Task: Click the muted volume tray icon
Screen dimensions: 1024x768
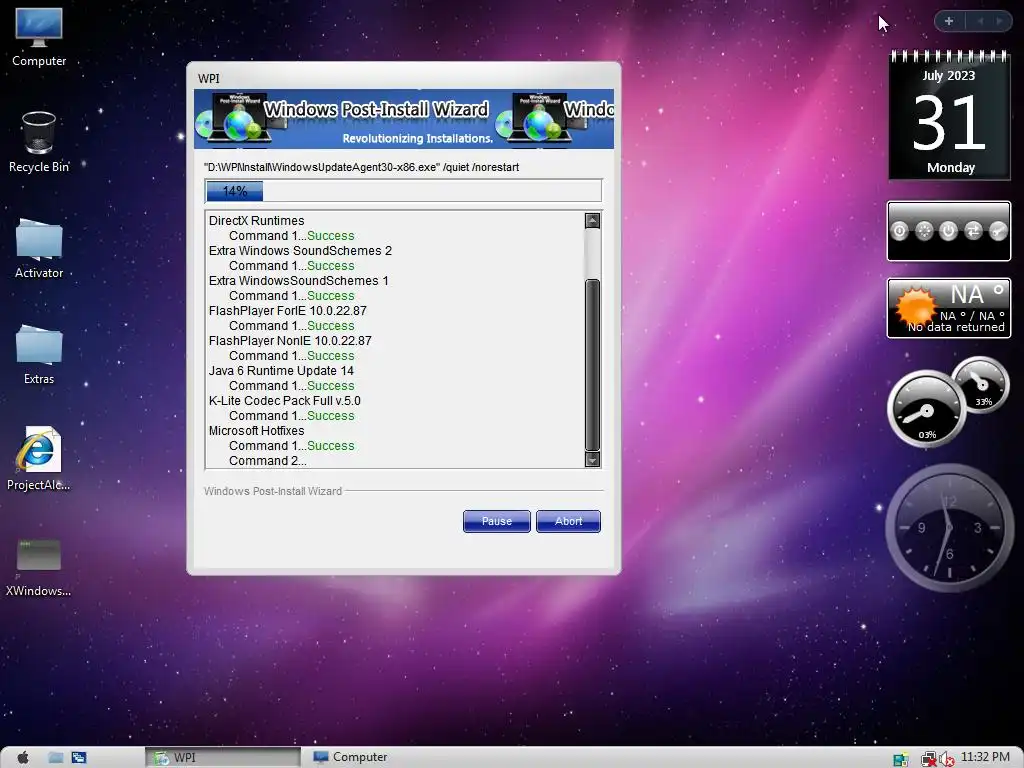Action: click(947, 758)
